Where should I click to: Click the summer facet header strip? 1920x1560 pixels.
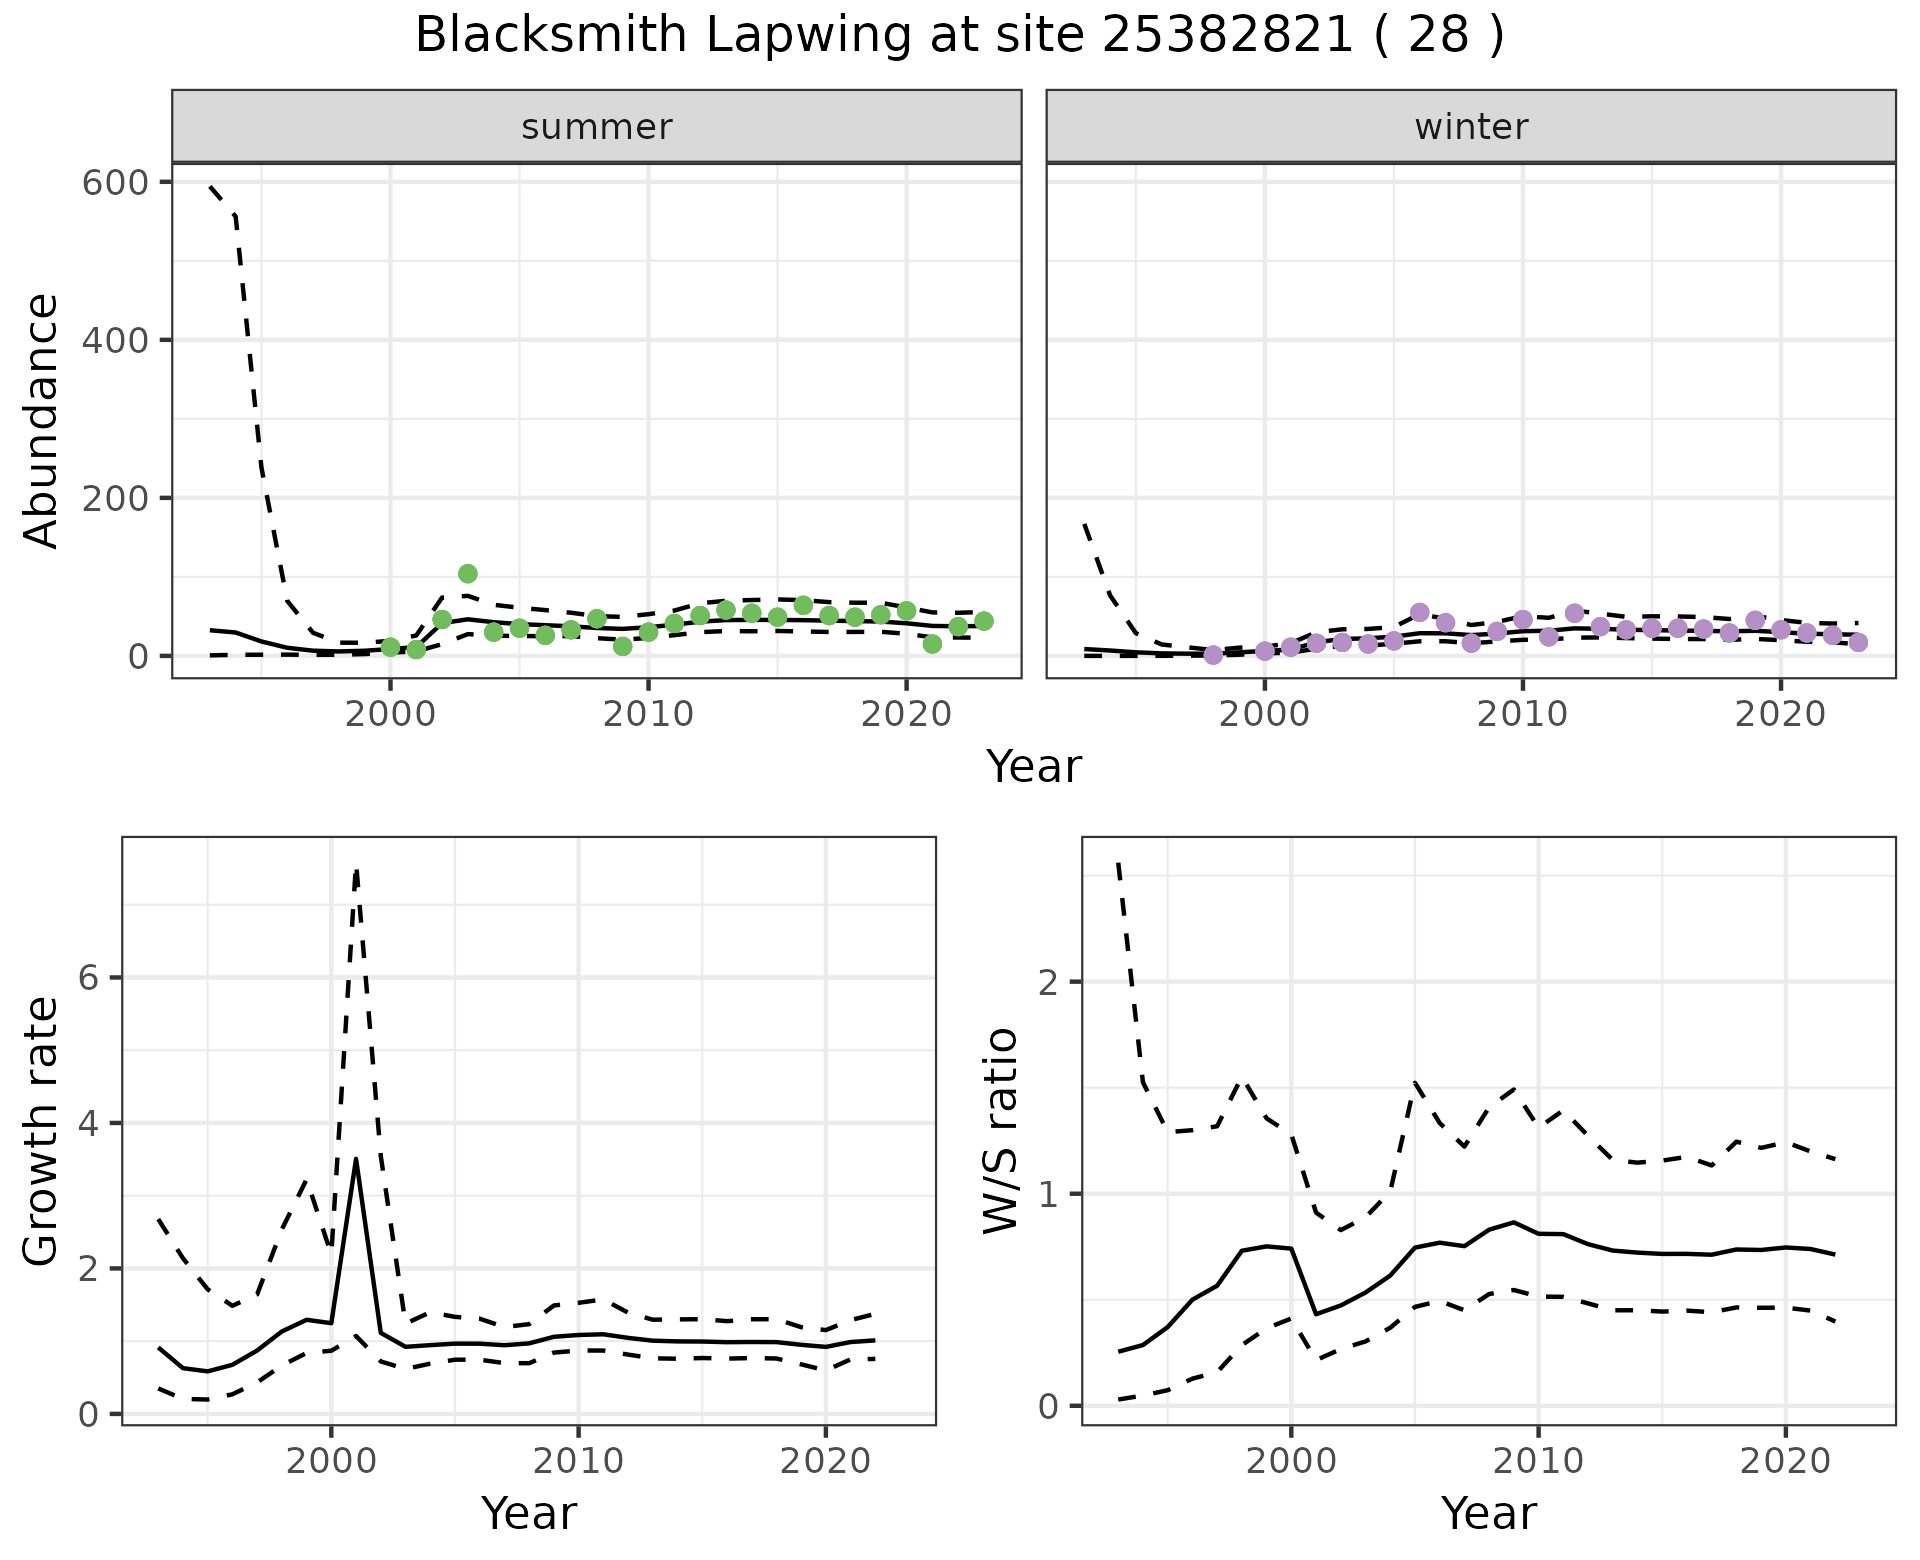pyautogui.click(x=596, y=127)
